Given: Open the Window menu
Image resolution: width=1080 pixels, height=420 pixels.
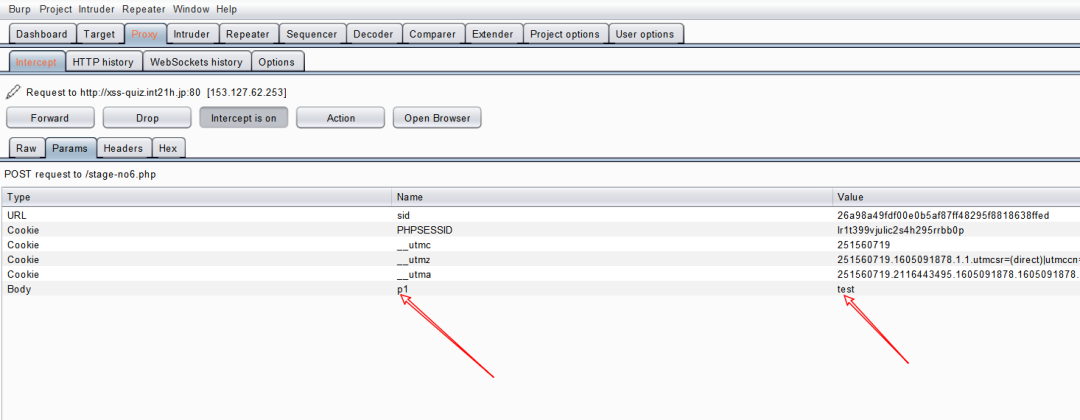Looking at the screenshot, I should pyautogui.click(x=191, y=9).
